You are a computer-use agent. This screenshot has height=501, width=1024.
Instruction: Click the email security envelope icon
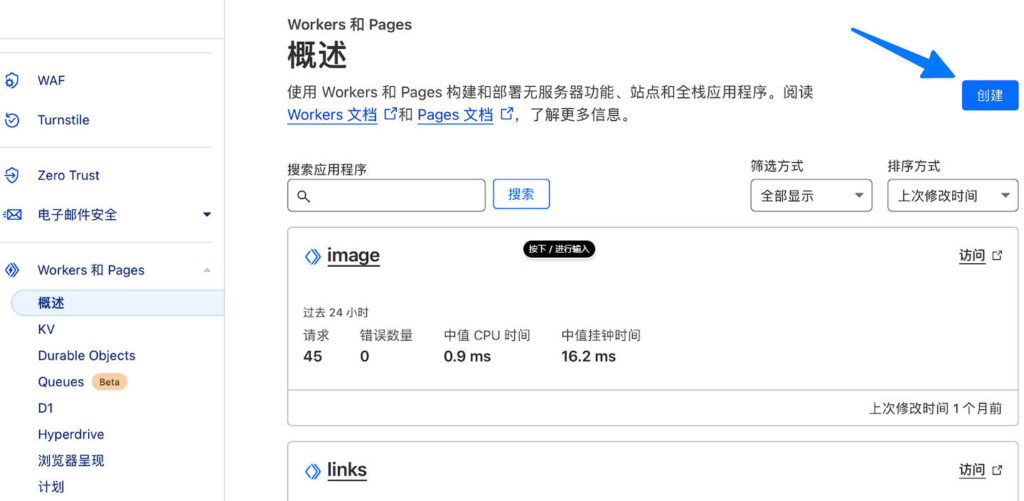[x=12, y=214]
